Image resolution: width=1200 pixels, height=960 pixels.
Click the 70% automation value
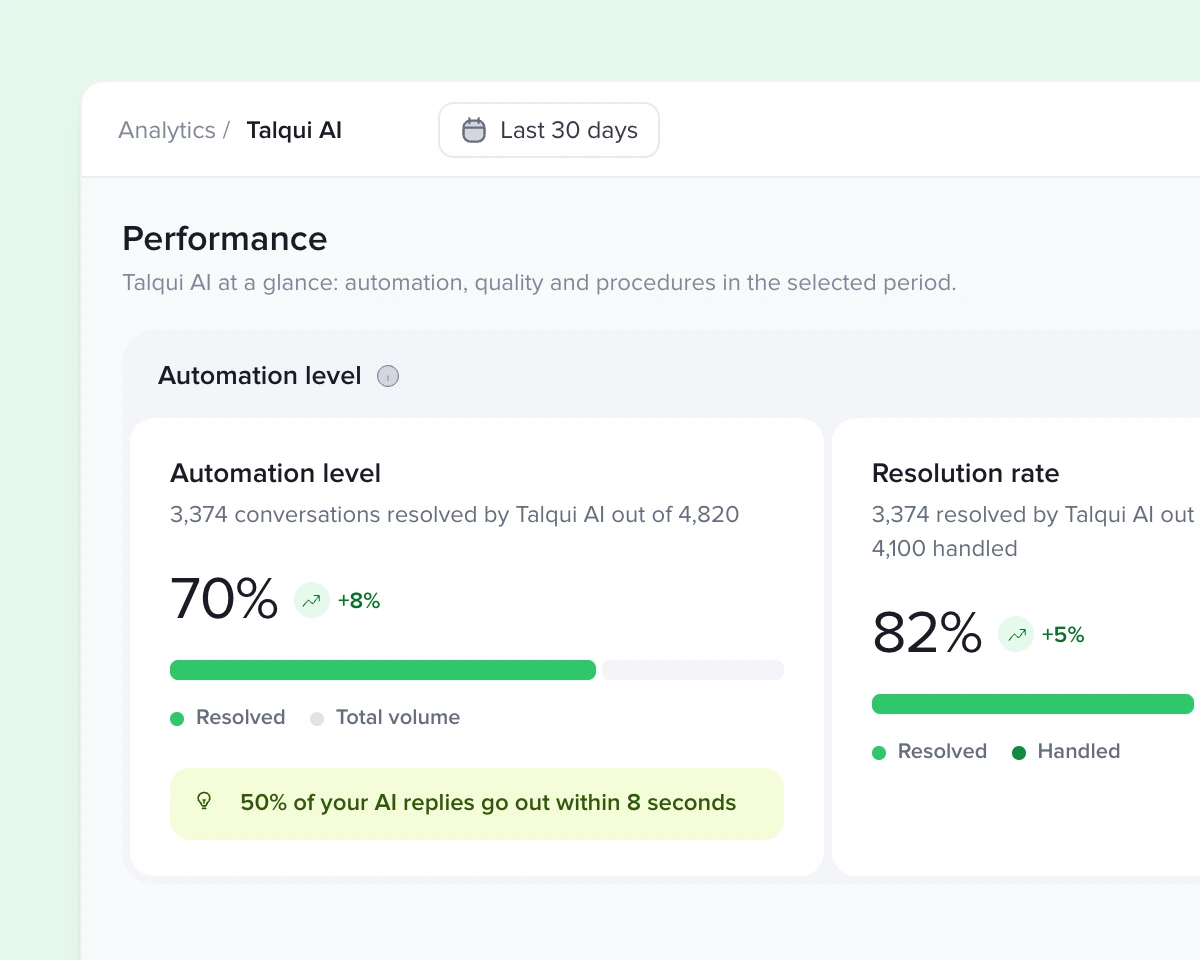224,600
